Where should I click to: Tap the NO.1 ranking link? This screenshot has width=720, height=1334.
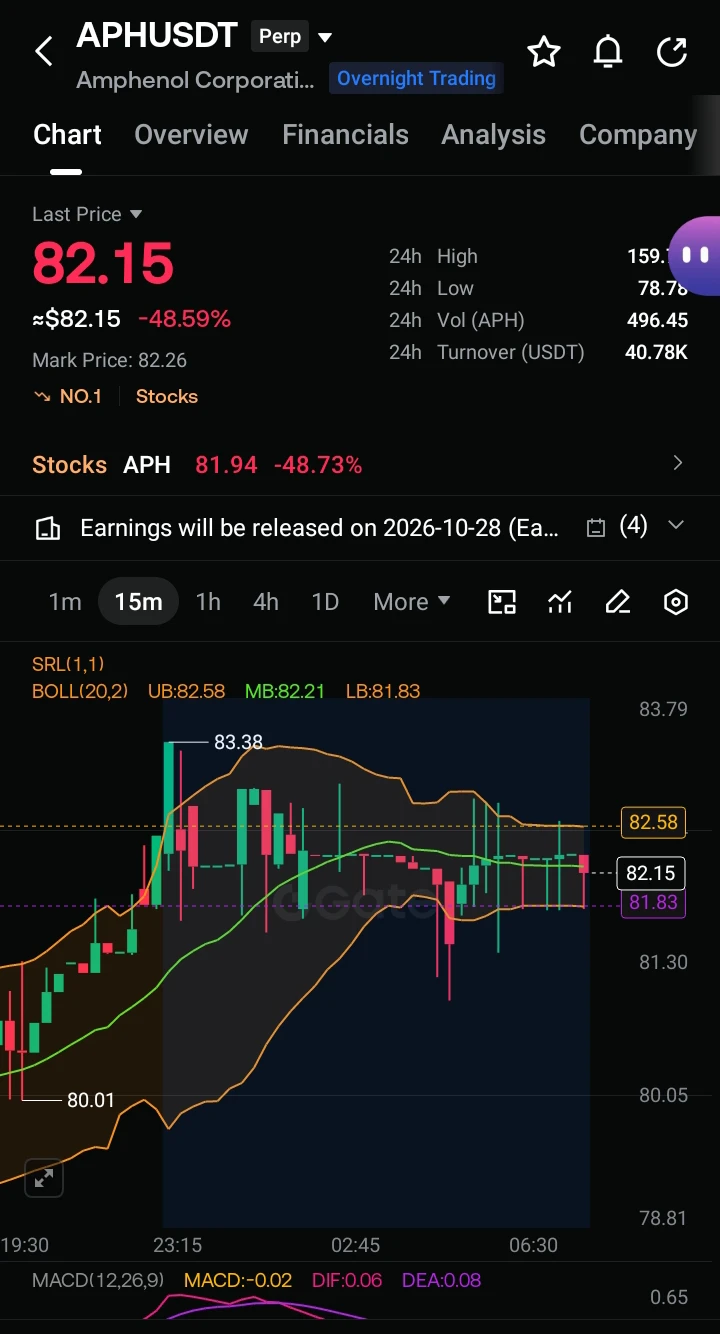pos(81,396)
